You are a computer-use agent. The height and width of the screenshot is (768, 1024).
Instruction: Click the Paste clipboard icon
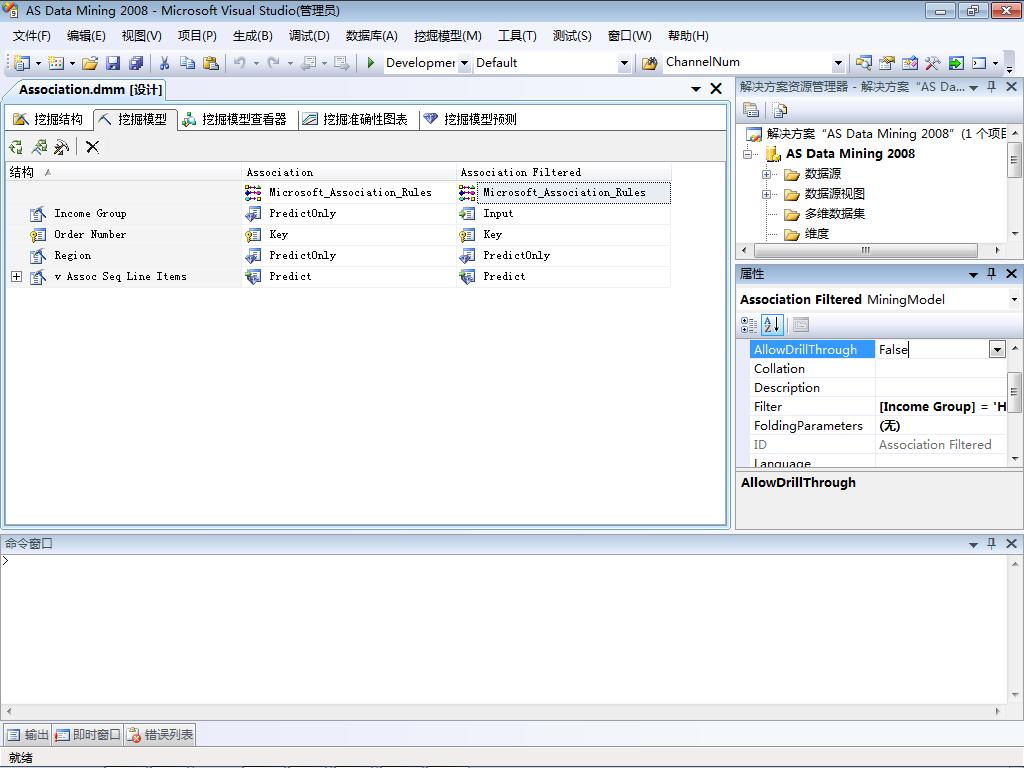point(210,63)
